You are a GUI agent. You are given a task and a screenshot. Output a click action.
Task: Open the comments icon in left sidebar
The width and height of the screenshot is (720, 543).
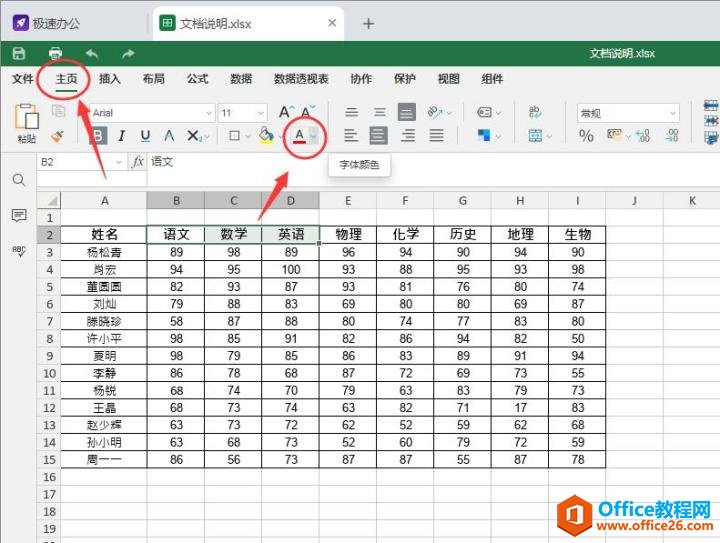pos(19,215)
